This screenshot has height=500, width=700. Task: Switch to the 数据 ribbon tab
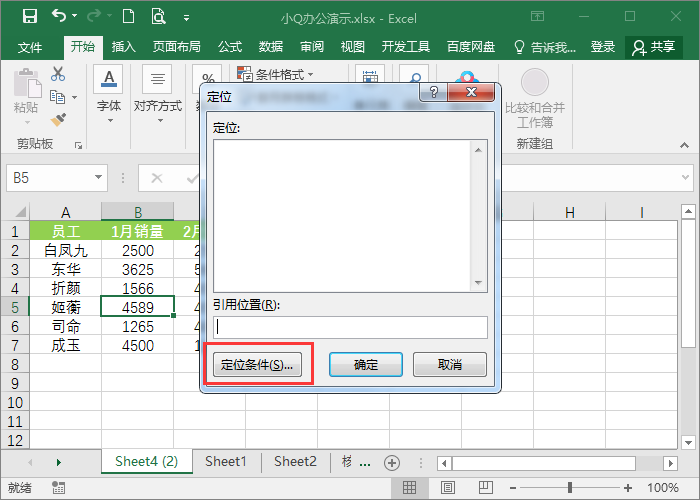(271, 46)
